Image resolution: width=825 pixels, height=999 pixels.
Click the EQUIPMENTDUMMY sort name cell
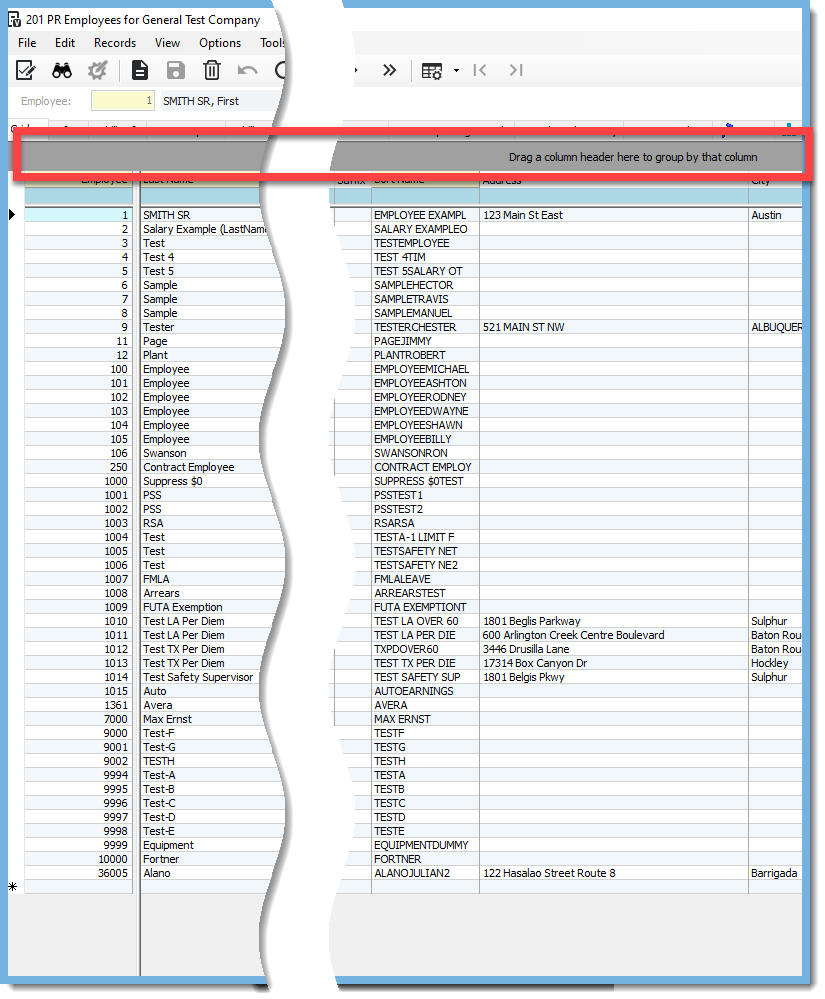[x=426, y=845]
